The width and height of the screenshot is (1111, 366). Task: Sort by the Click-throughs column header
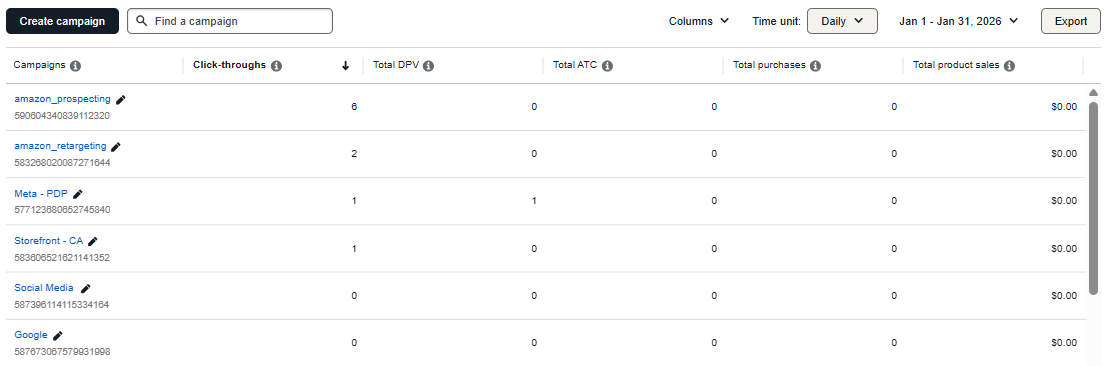point(230,65)
